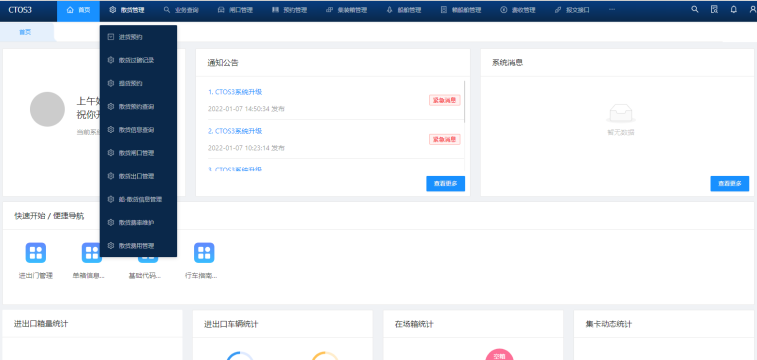
Task: Expand the more menus ellipsis in navigation
Action: pos(612,10)
